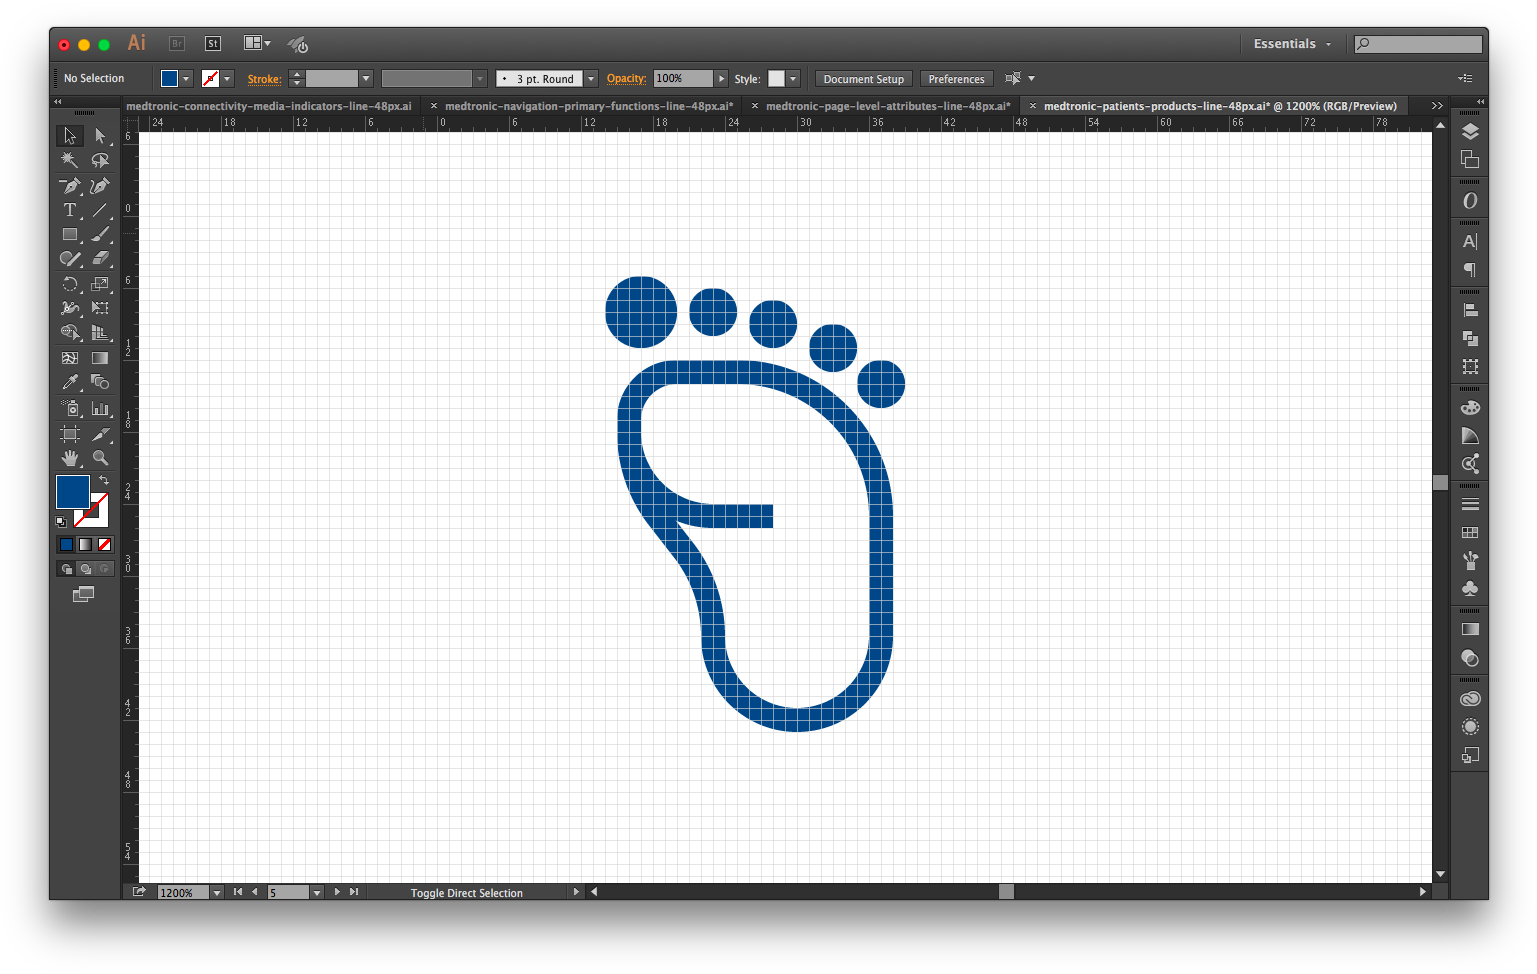The height and width of the screenshot is (974, 1537).
Task: Open Preferences from the control bar
Action: tap(955, 78)
